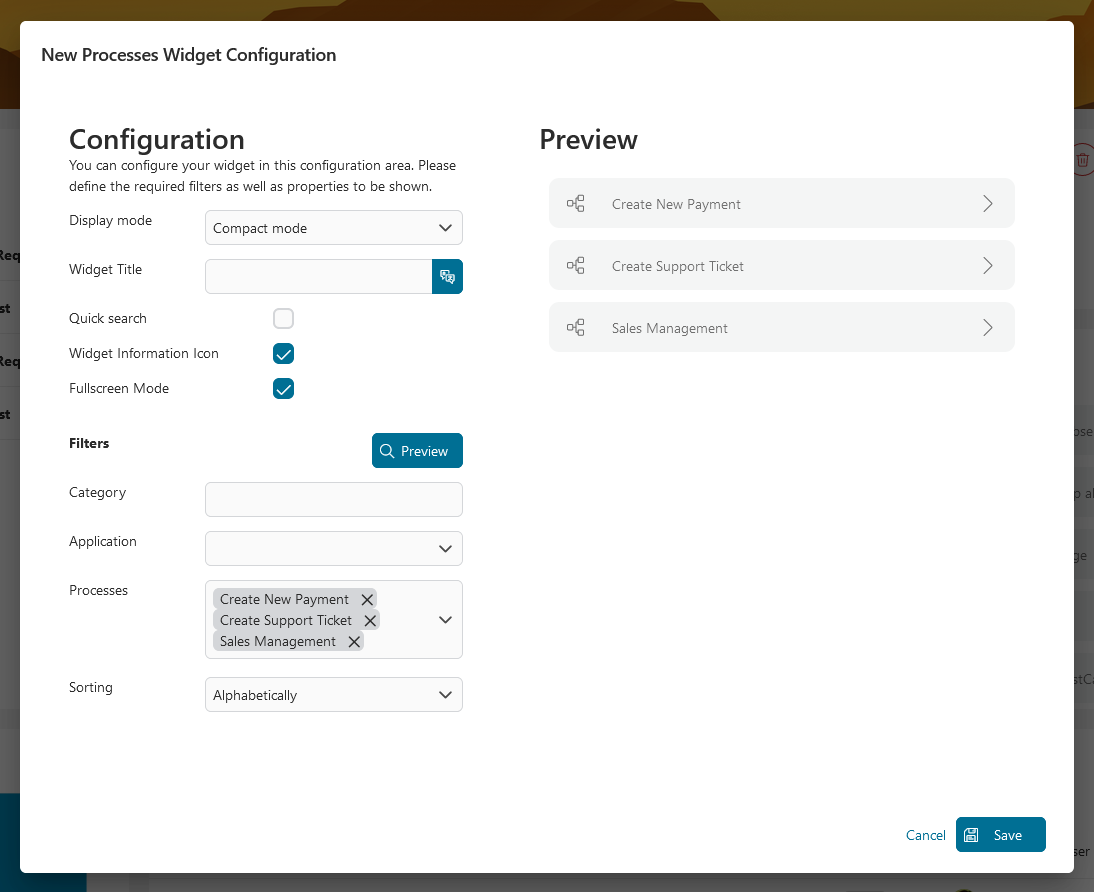Click the Fullscreen Mode label

pos(119,388)
